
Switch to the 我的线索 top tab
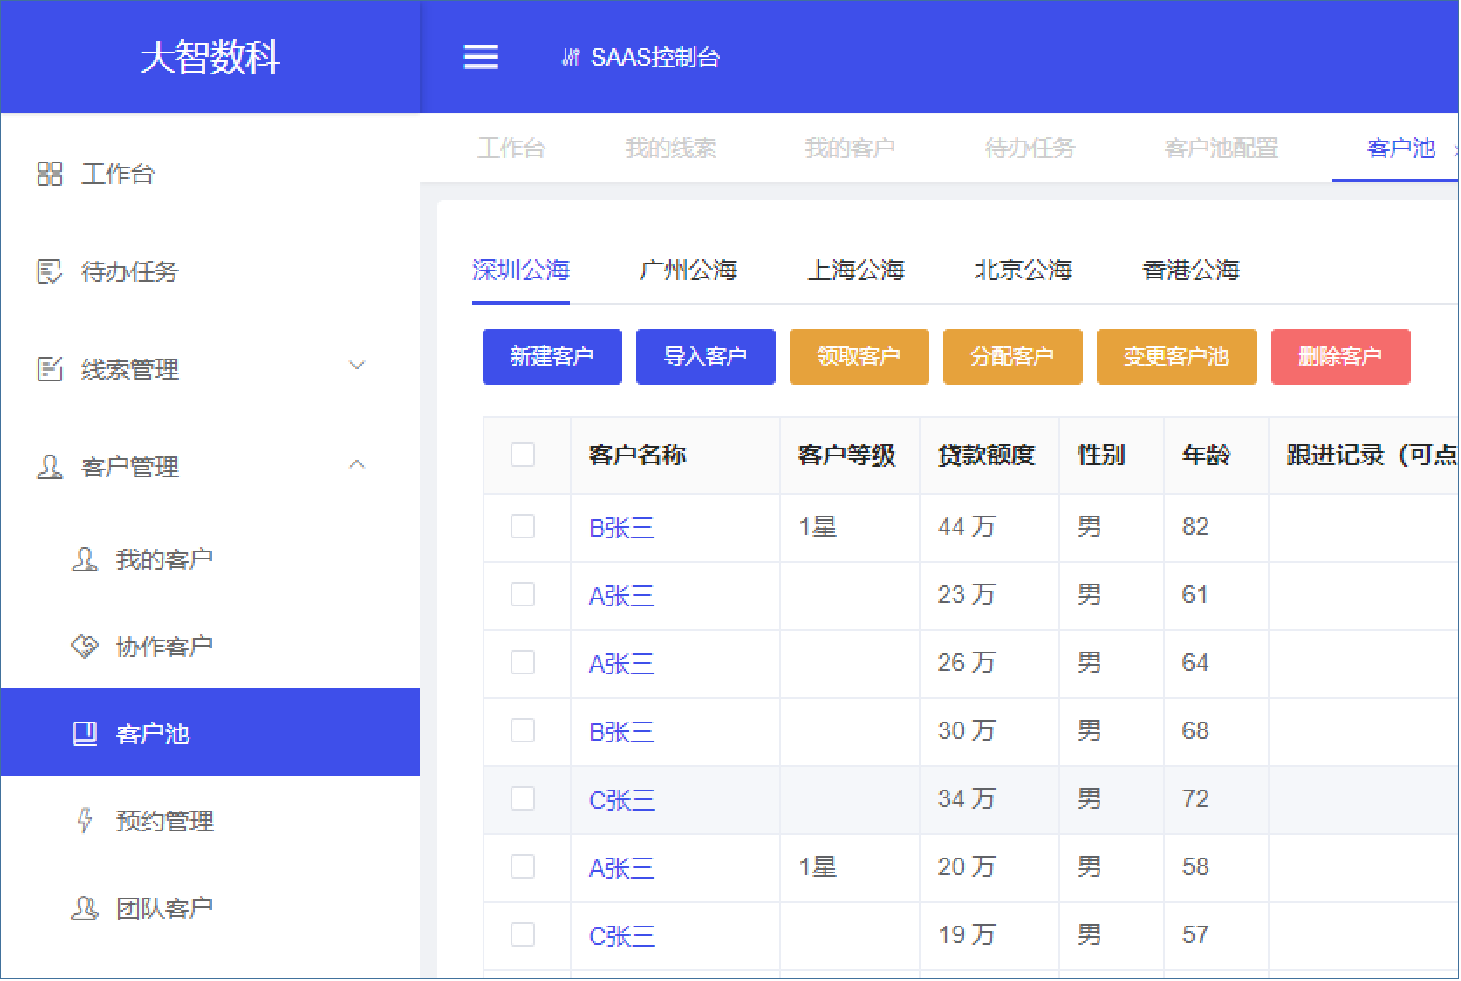click(x=671, y=149)
